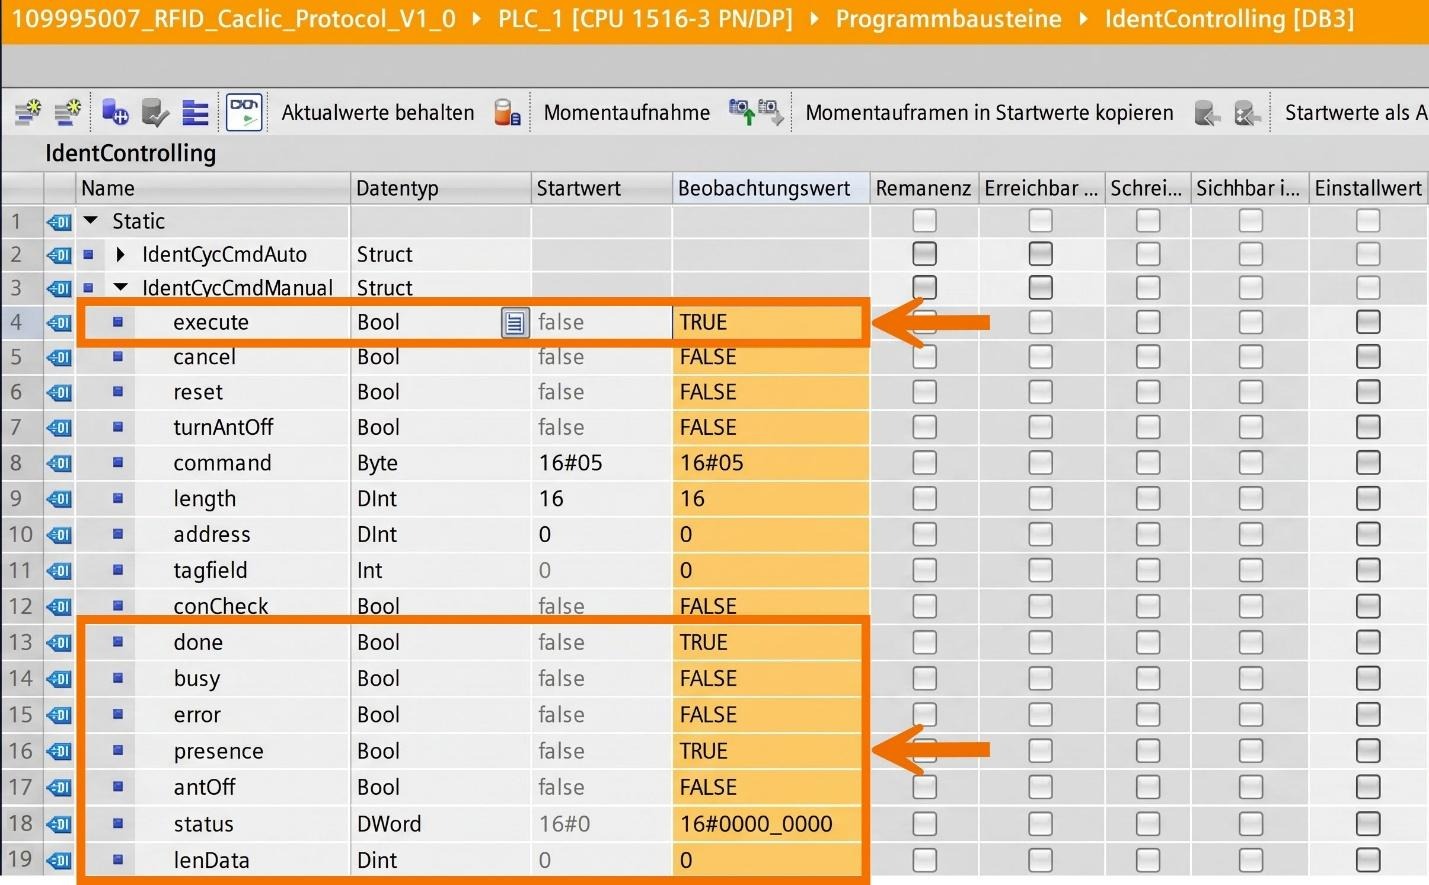
Task: Click Momentauframen in Startwerte kopieren
Action: pyautogui.click(x=989, y=112)
